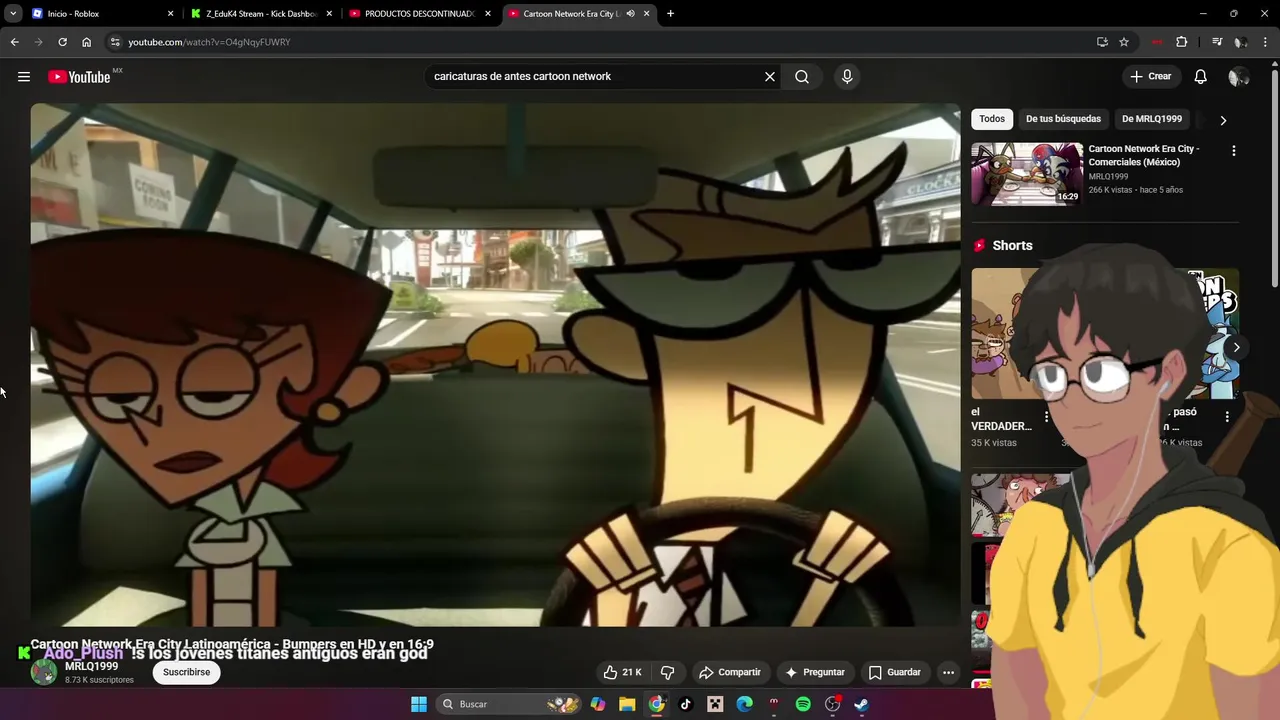Image resolution: width=1280 pixels, height=720 pixels.
Task: Click the Shorts section heading
Action: pyautogui.click(x=1012, y=245)
